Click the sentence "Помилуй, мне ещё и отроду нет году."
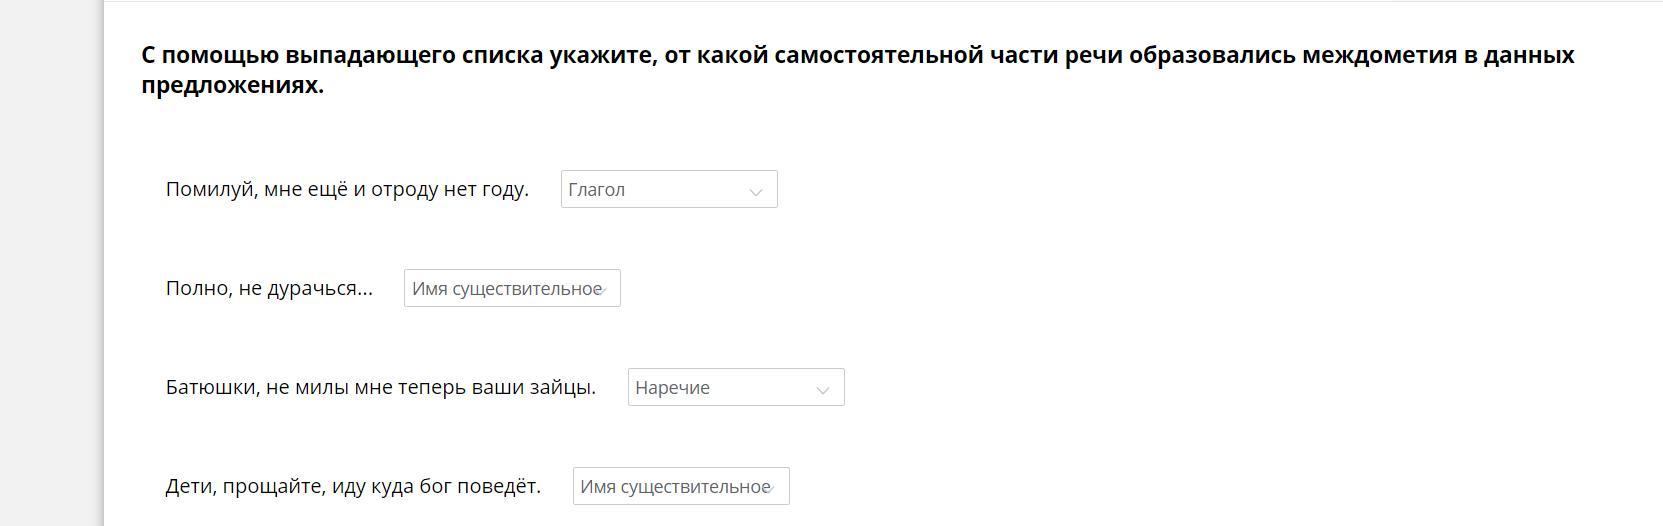The image size is (1663, 526). 347,190
